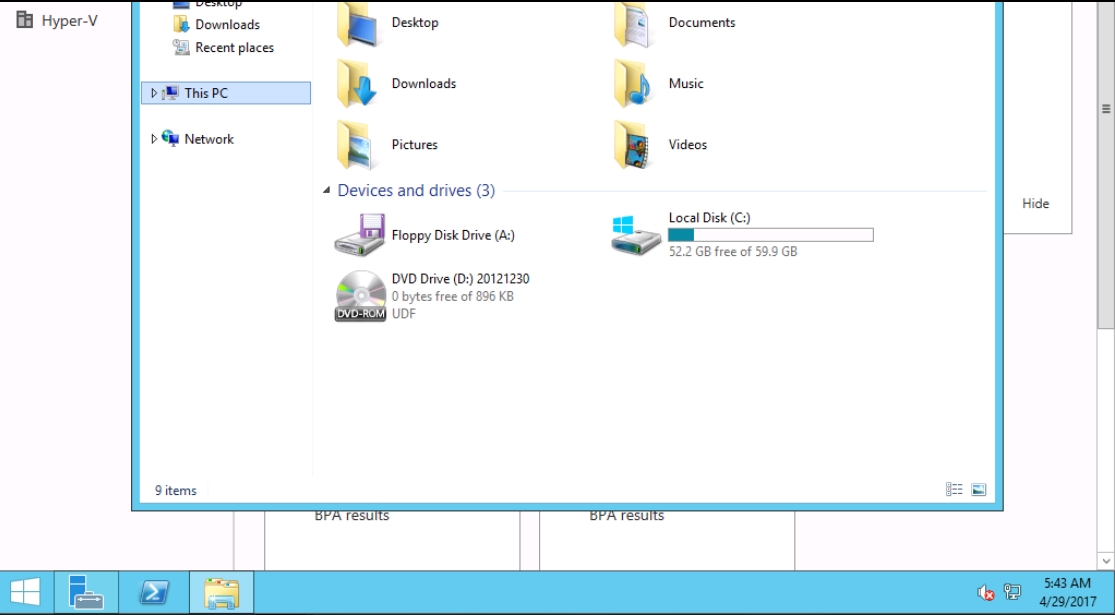This screenshot has width=1115, height=615.
Task: Switch to large icons view layout
Action: coord(979,490)
